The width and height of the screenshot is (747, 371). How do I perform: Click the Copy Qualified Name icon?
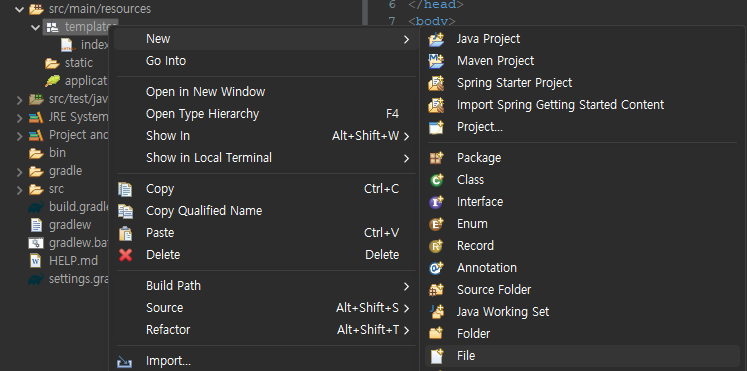125,211
